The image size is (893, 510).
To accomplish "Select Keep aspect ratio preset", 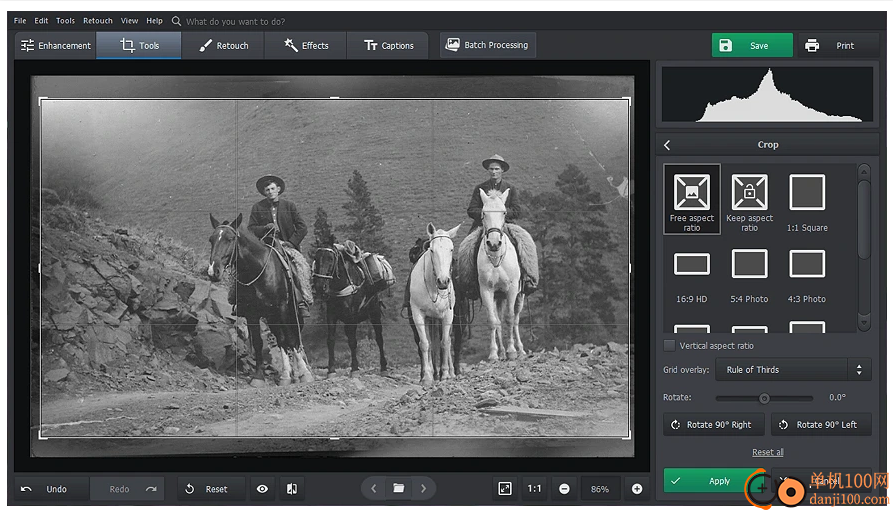I will pyautogui.click(x=749, y=202).
